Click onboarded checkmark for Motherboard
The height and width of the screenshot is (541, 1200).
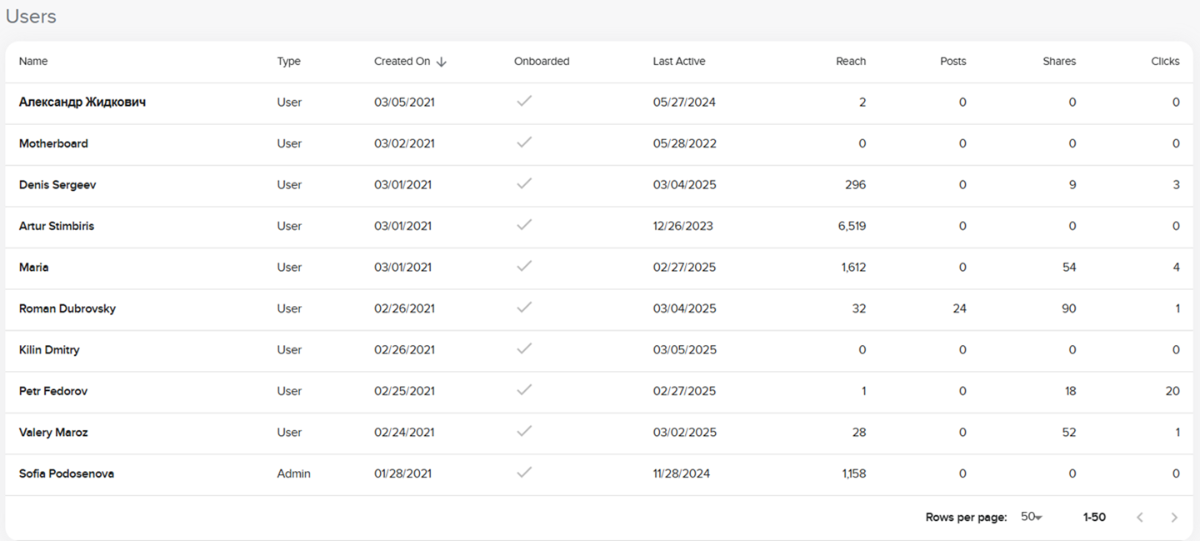coord(524,143)
